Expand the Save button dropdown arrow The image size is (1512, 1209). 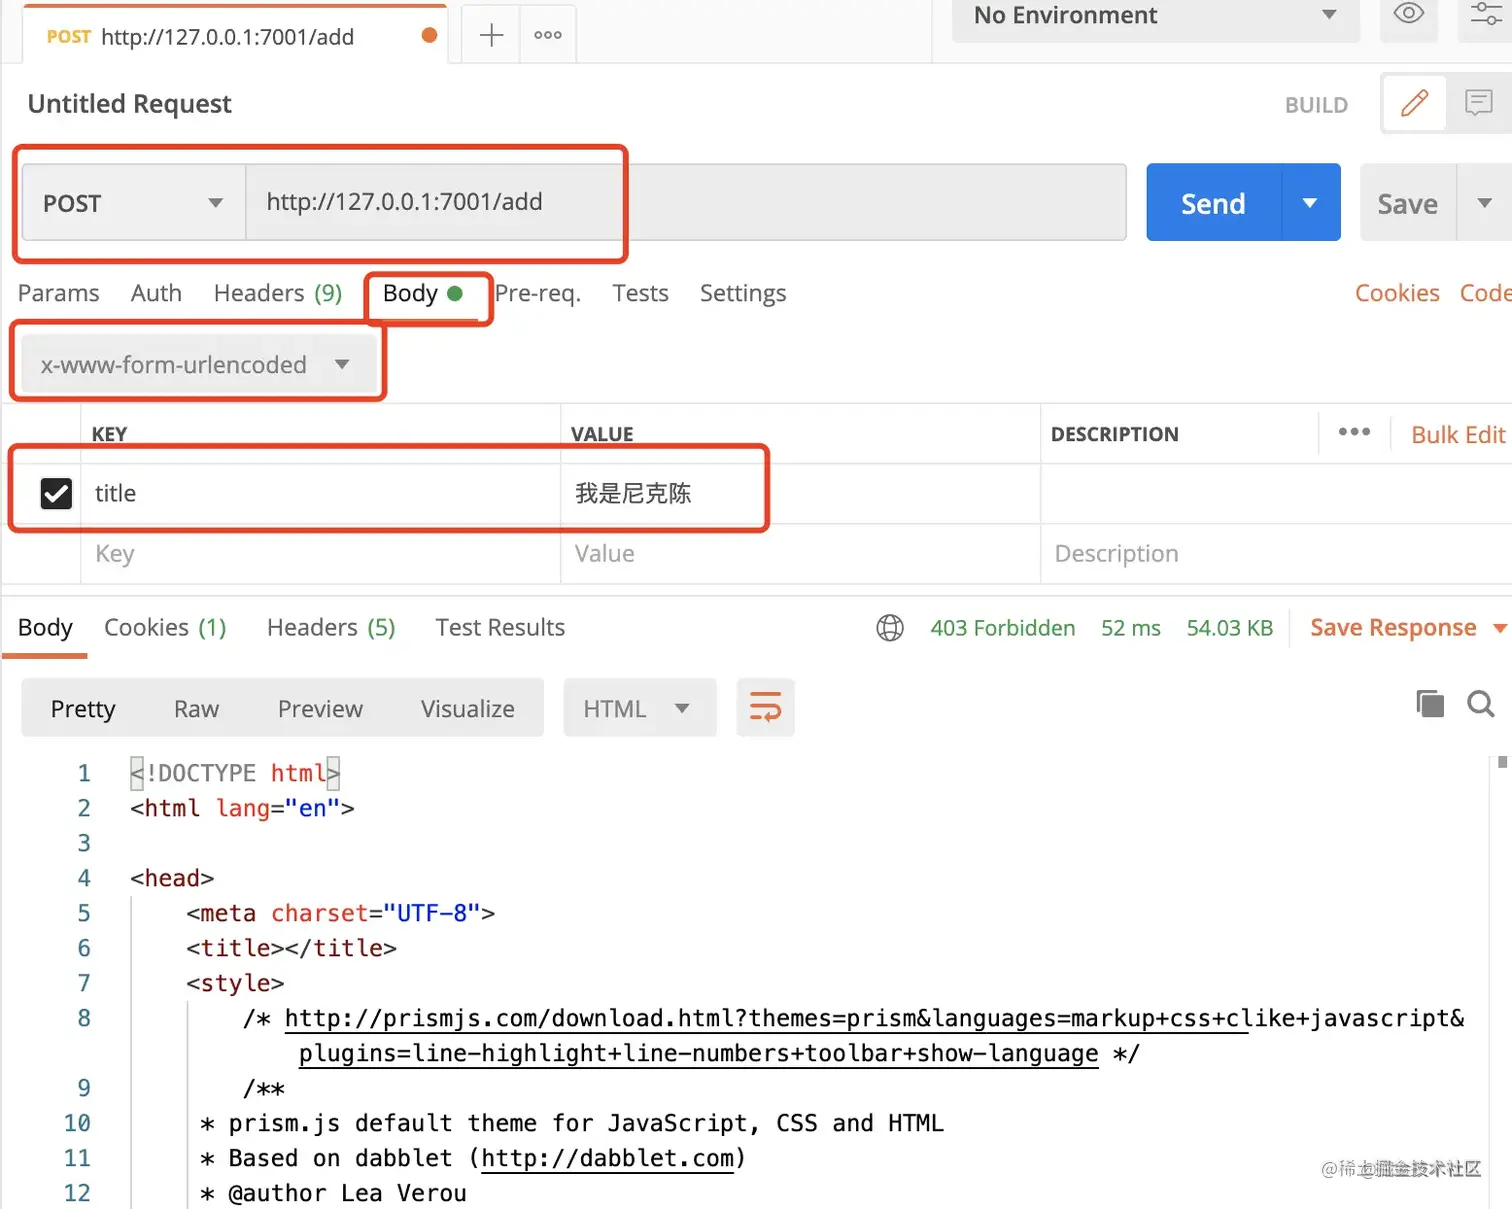(1484, 203)
